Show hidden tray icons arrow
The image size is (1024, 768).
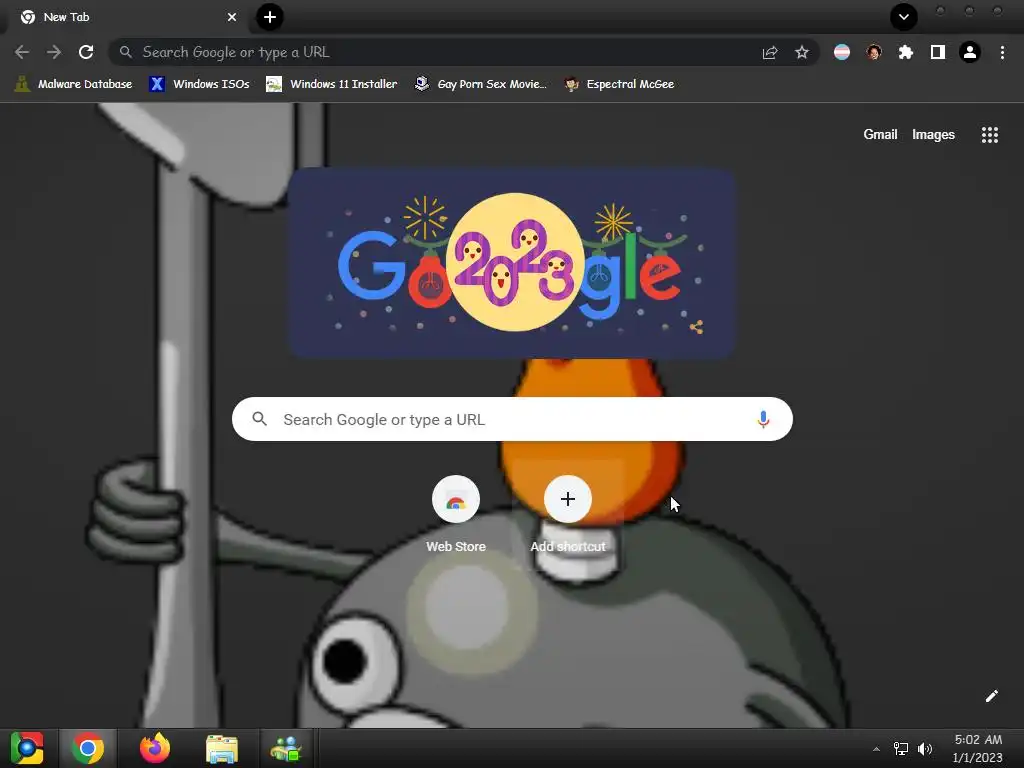(x=876, y=749)
